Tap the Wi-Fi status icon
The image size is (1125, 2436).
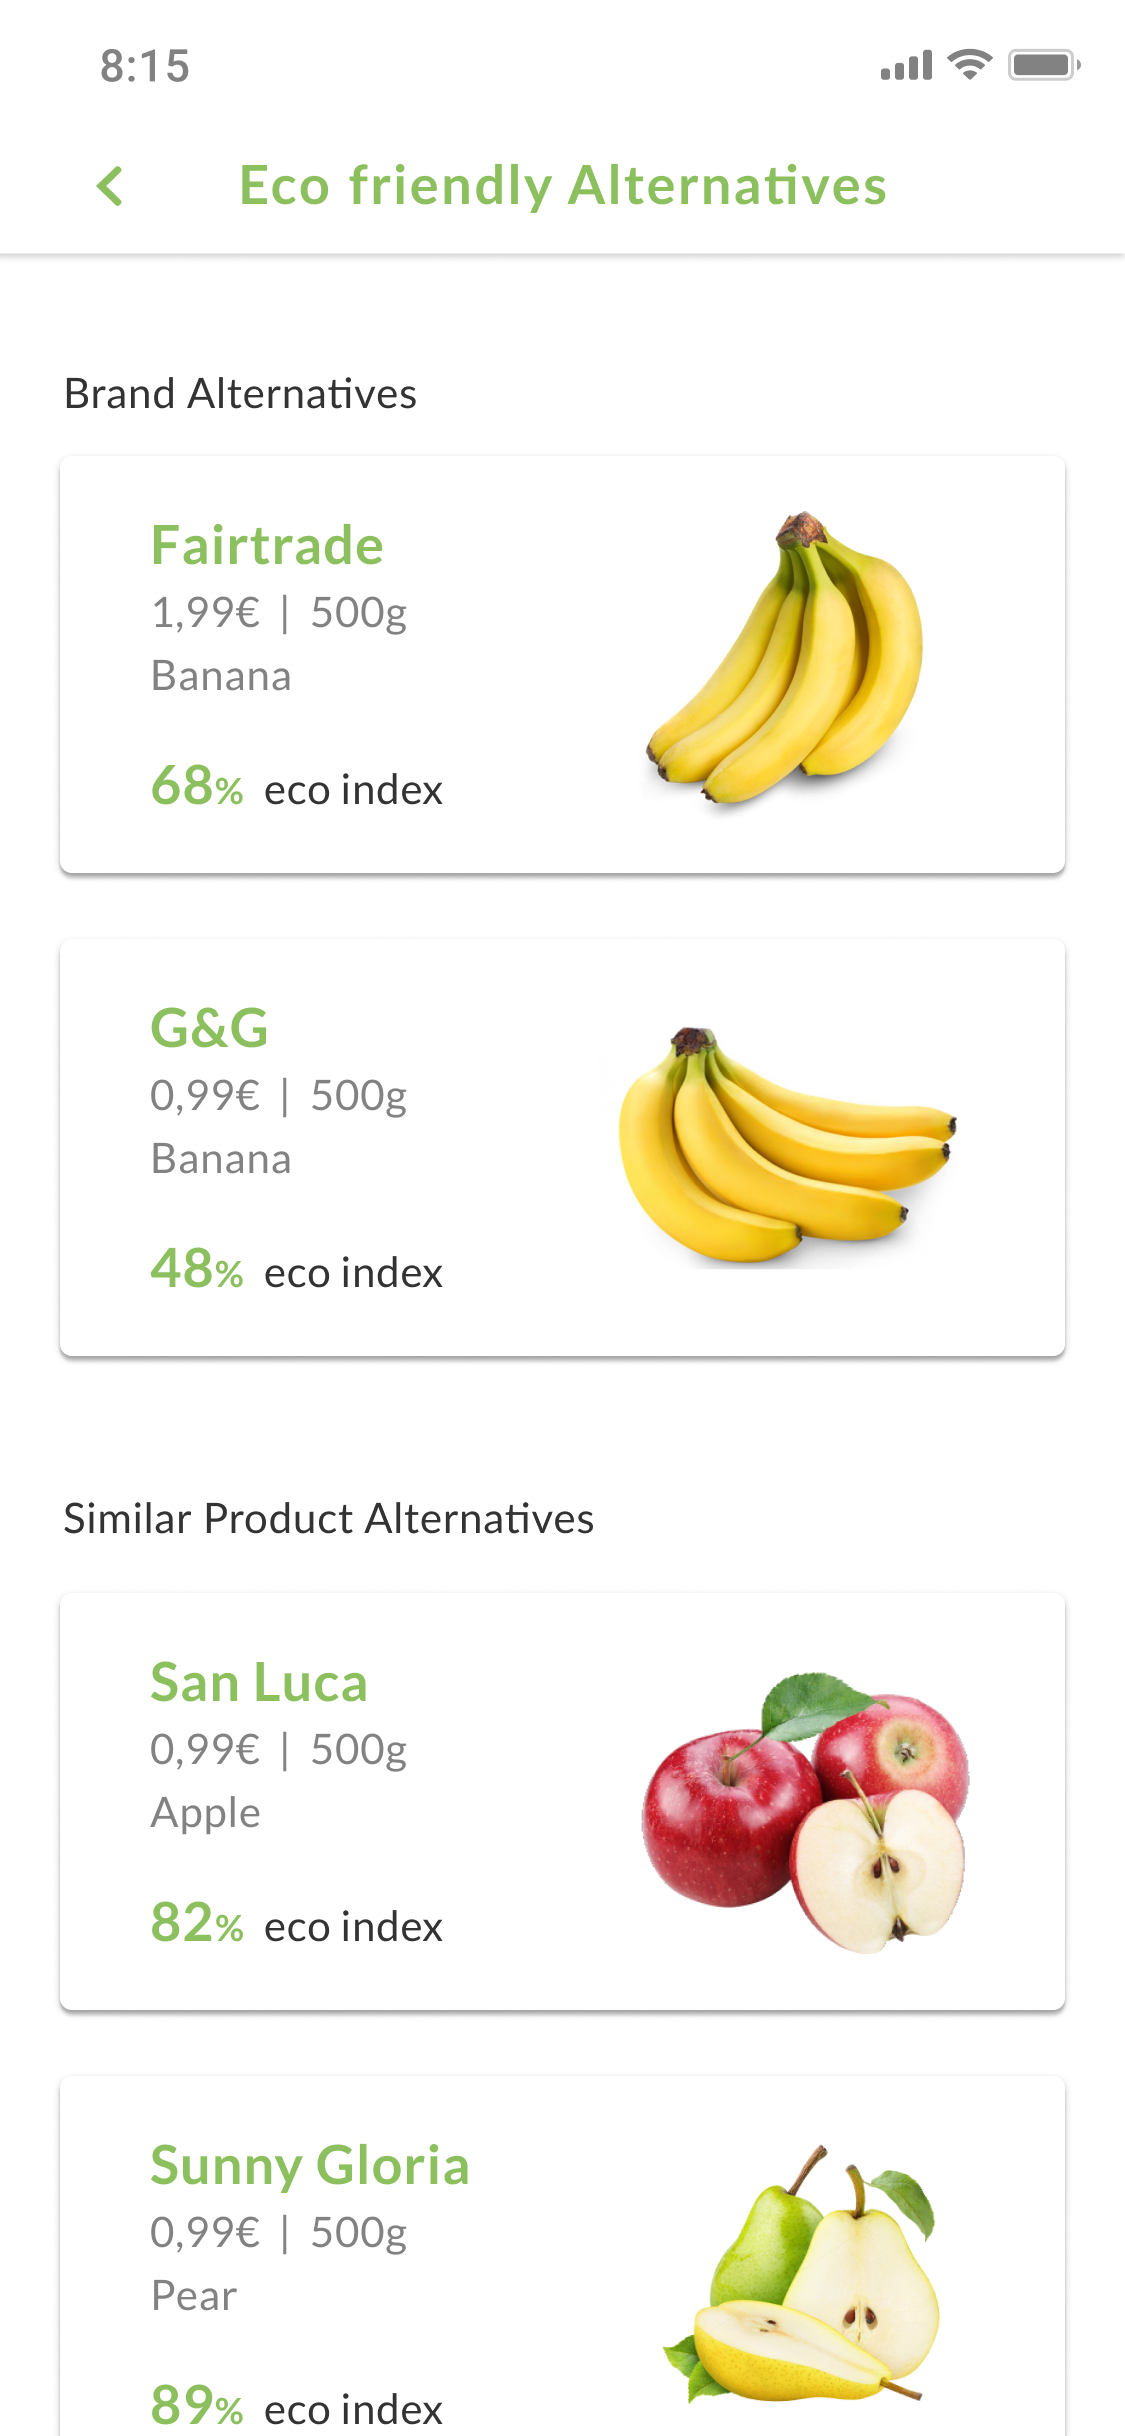[x=969, y=65]
